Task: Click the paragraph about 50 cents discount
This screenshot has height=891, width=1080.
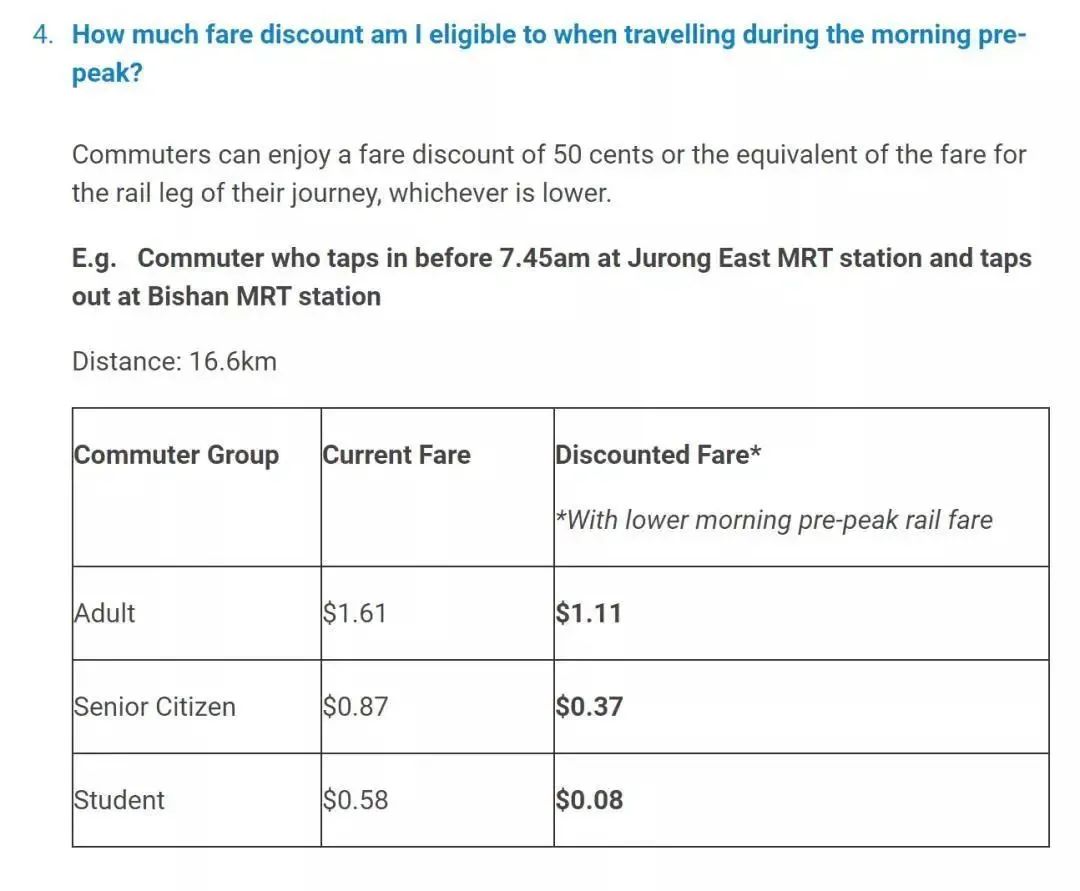Action: 548,174
